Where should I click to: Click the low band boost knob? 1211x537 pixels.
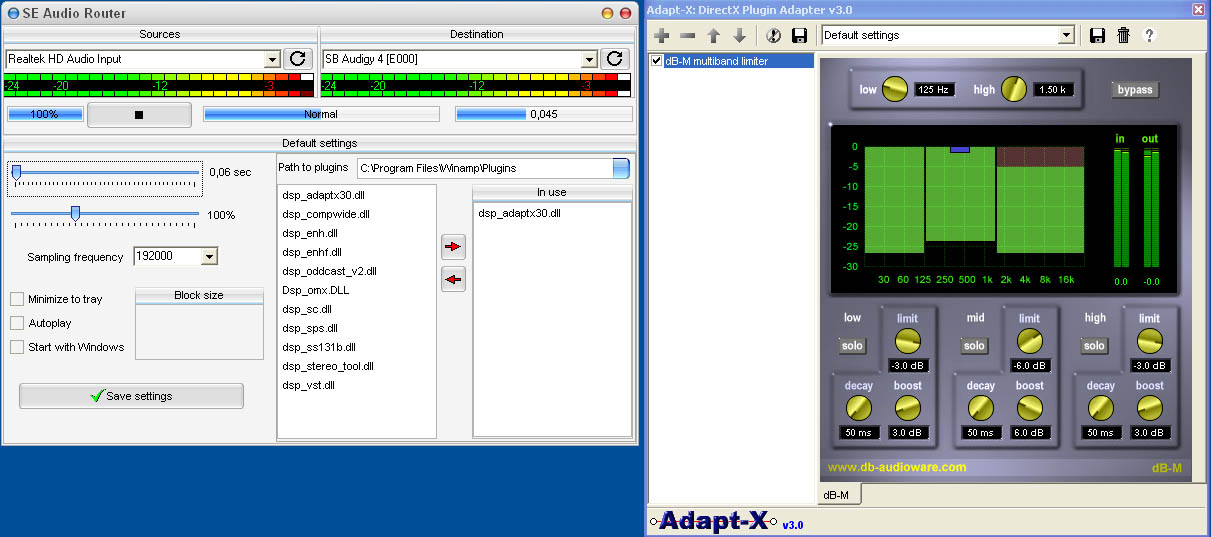coord(907,408)
